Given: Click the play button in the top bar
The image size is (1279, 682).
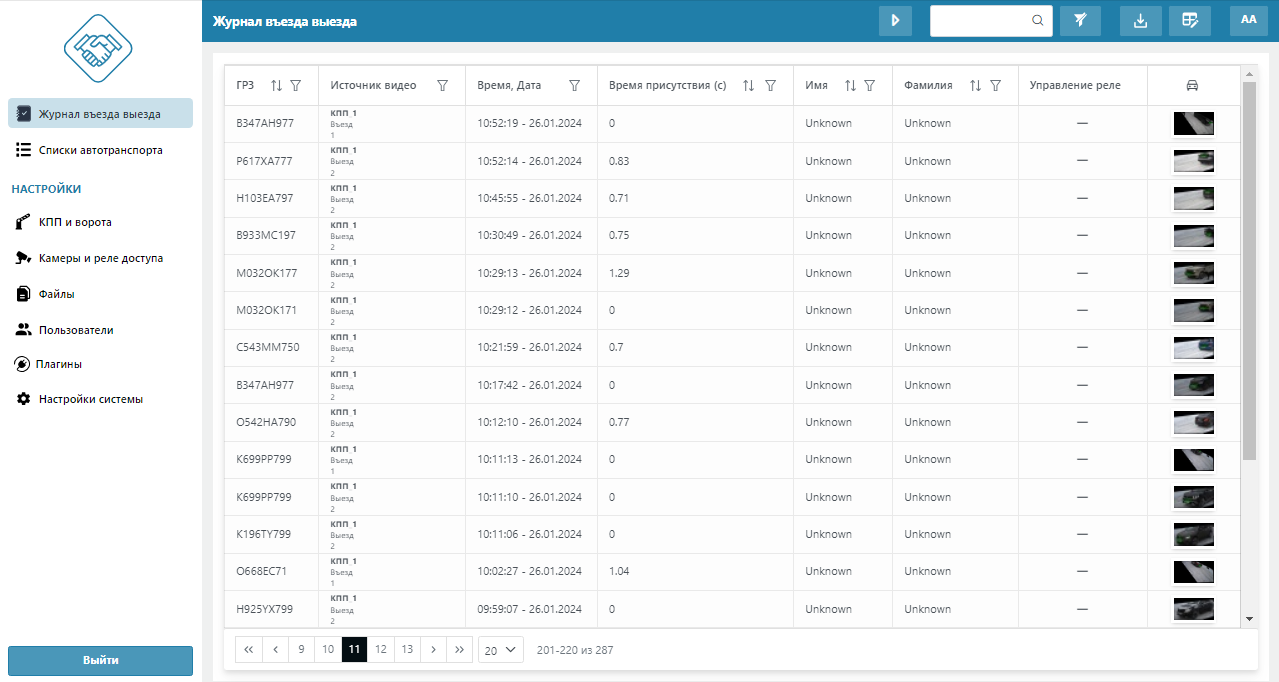Looking at the screenshot, I should tap(895, 21).
